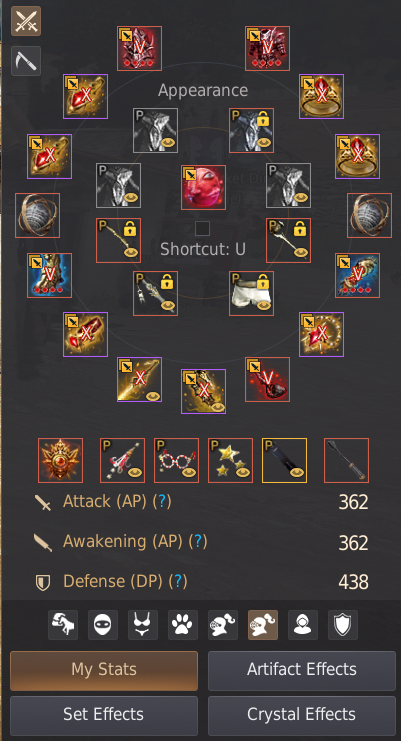Click the ninja mask icon
Screen dimensions: 401x741
point(103,625)
